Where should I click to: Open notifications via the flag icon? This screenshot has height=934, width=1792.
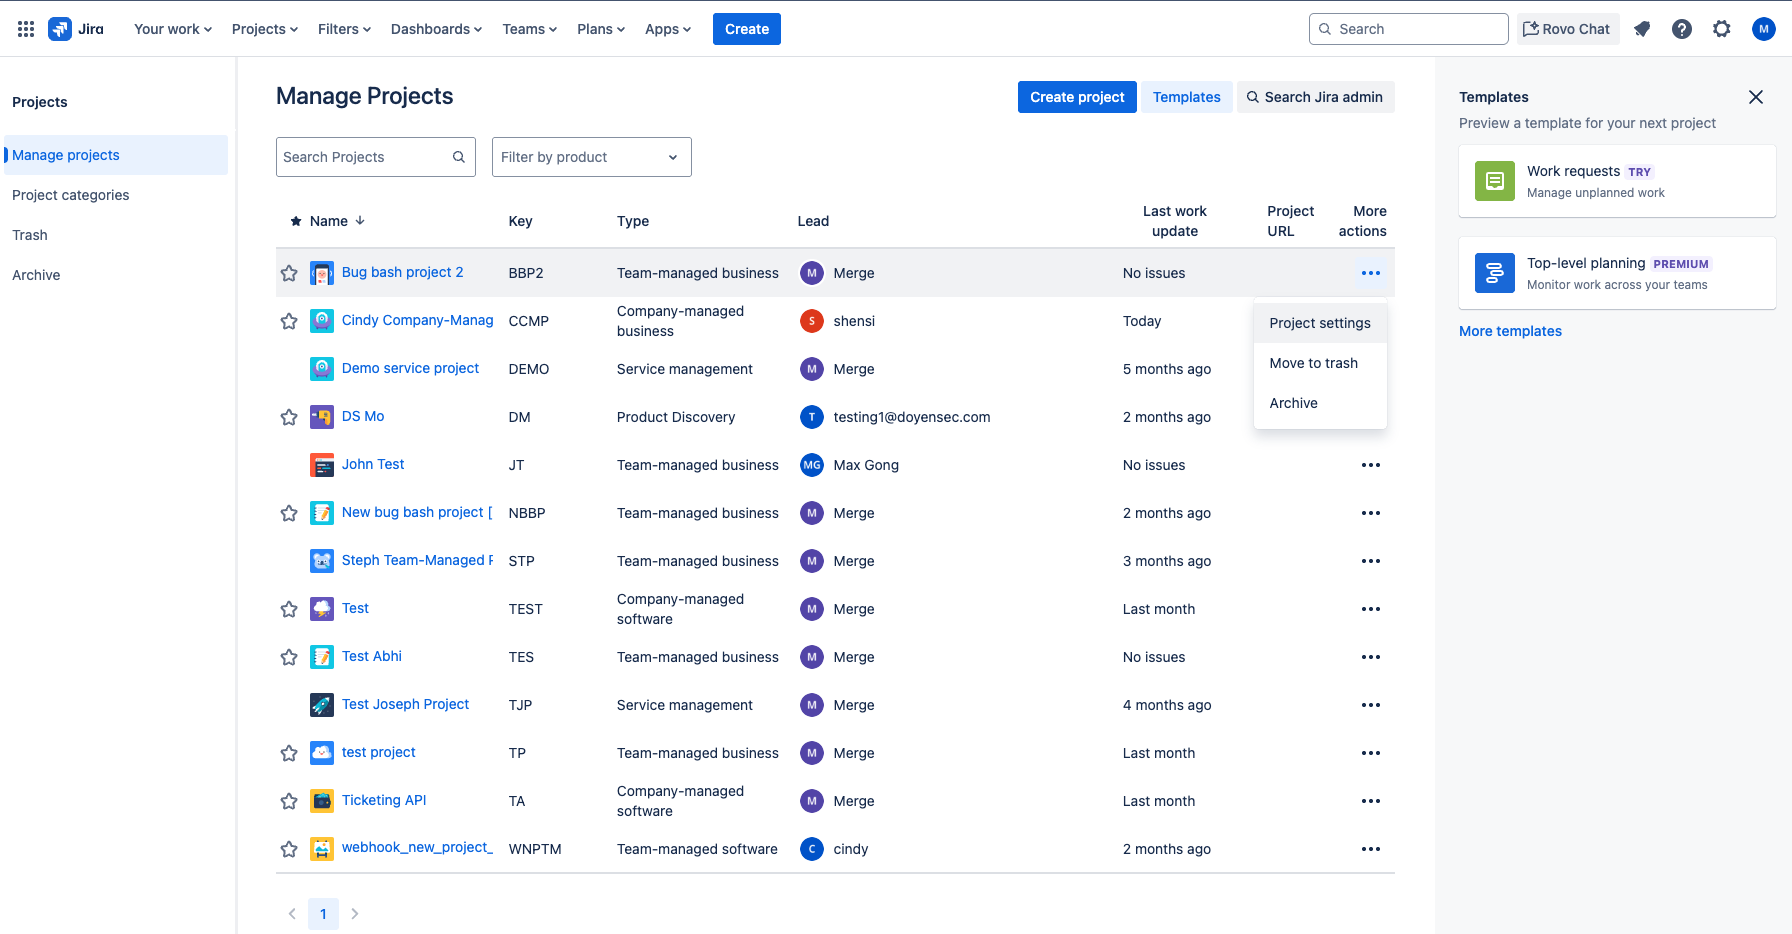point(1642,28)
